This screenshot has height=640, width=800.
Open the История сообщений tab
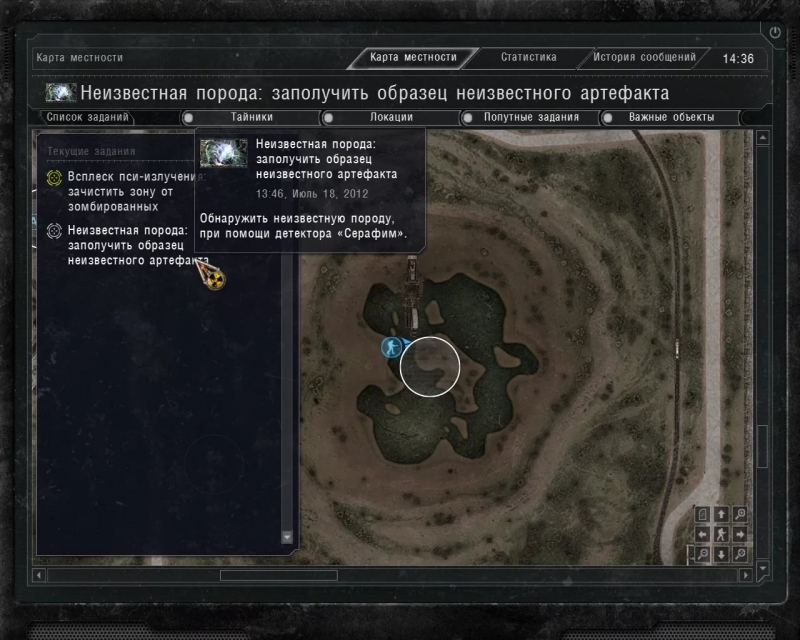click(x=644, y=57)
